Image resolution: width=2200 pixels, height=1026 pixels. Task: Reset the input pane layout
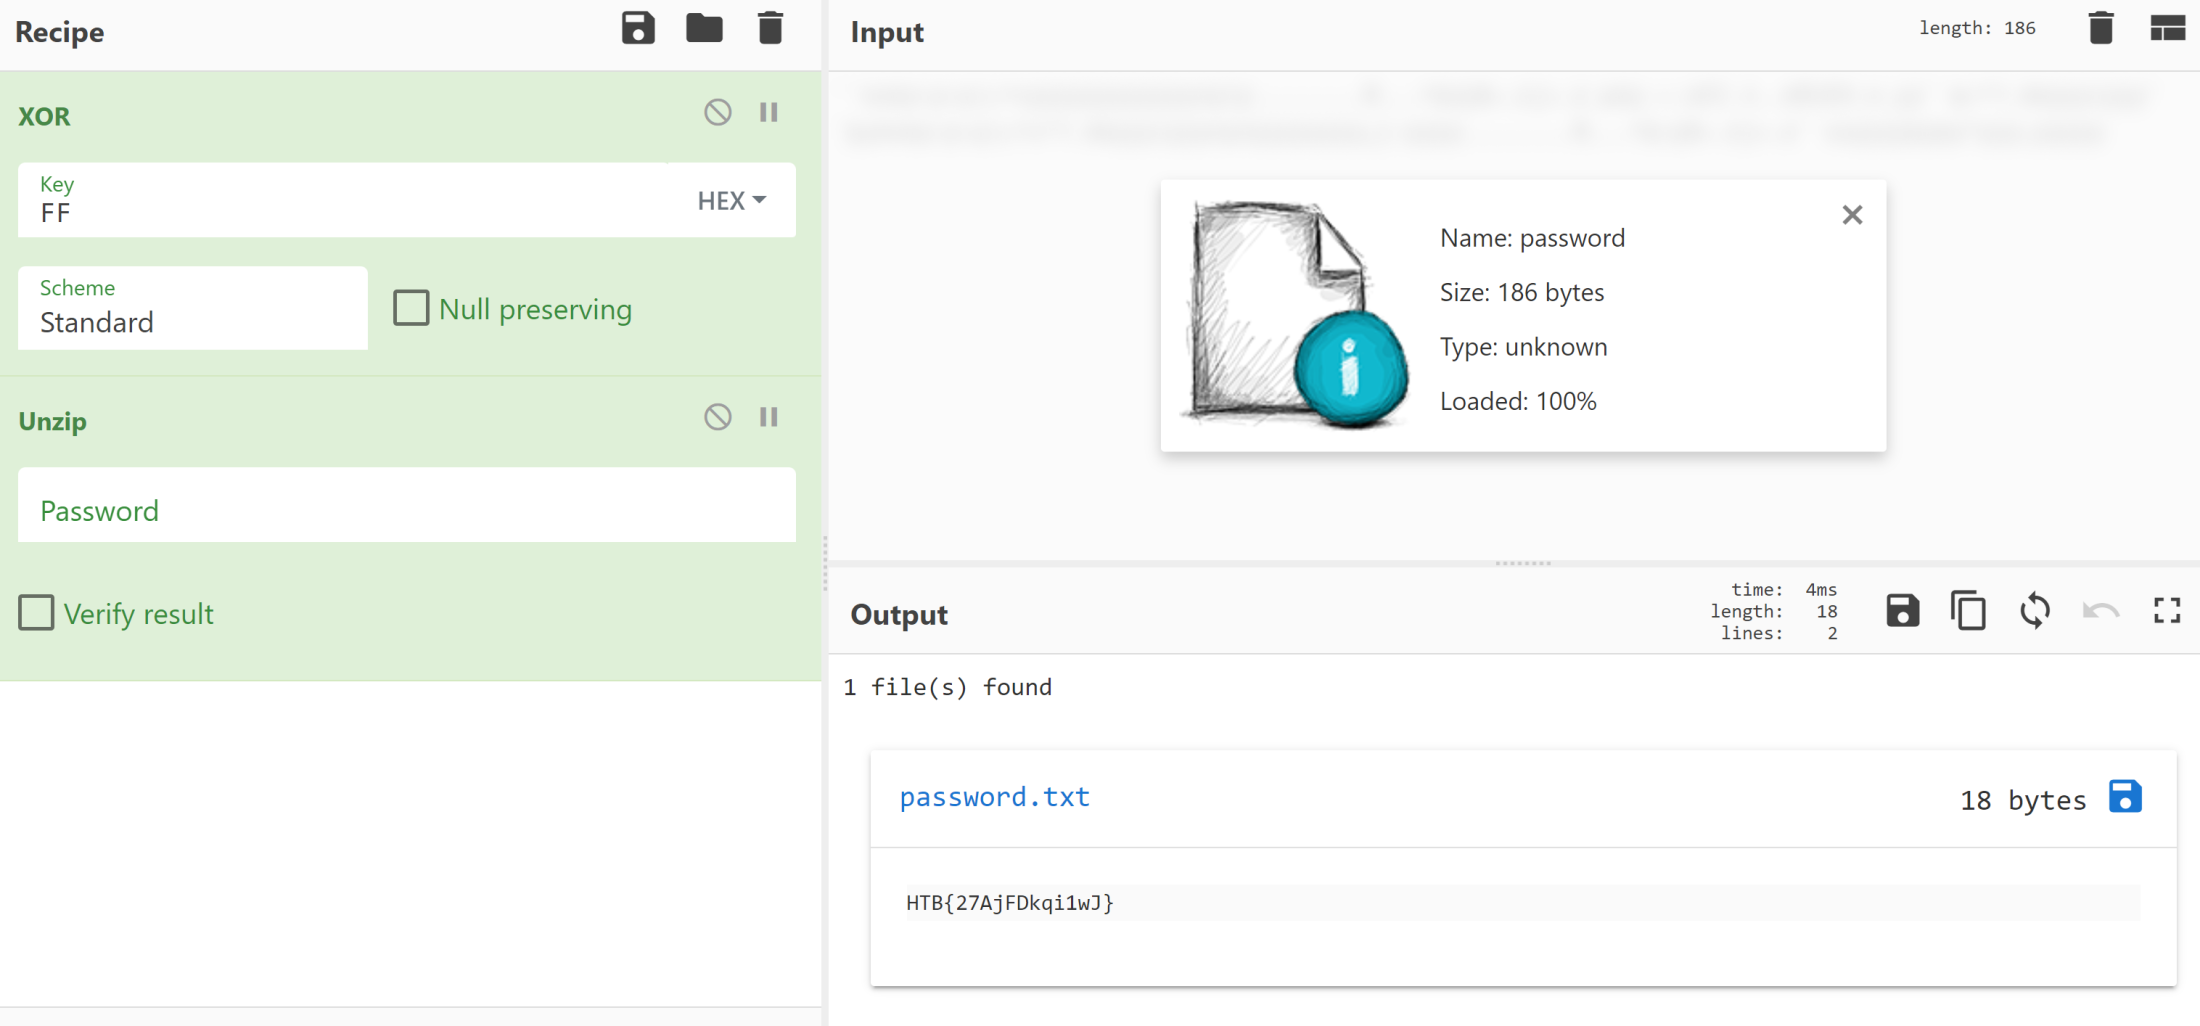(2167, 29)
